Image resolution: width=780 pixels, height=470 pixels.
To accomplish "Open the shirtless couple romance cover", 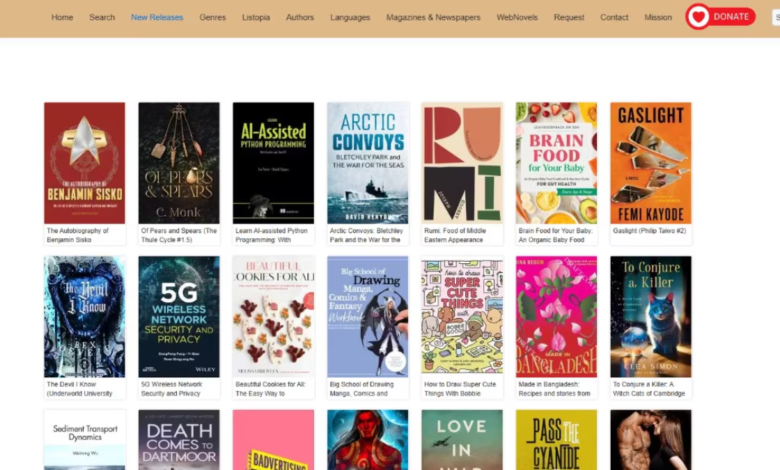I will point(651,440).
